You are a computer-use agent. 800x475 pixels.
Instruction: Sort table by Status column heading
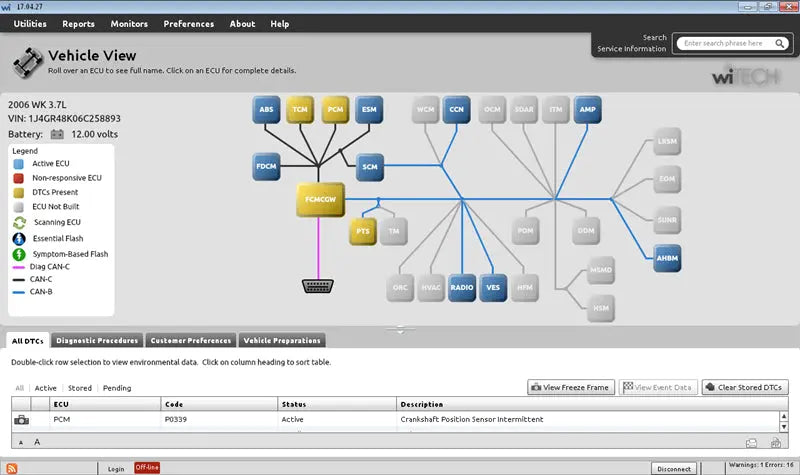point(292,404)
